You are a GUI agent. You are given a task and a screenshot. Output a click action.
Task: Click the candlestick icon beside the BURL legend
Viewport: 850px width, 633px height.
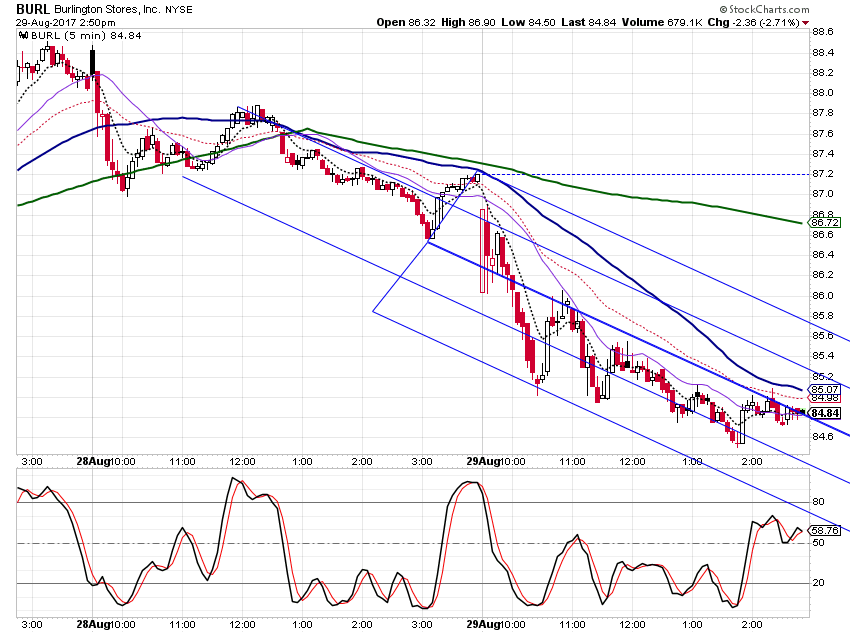click(23, 36)
